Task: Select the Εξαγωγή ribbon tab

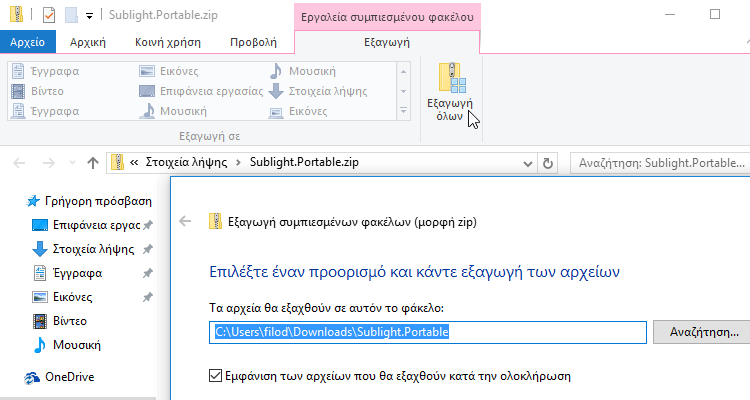Action: pos(387,42)
